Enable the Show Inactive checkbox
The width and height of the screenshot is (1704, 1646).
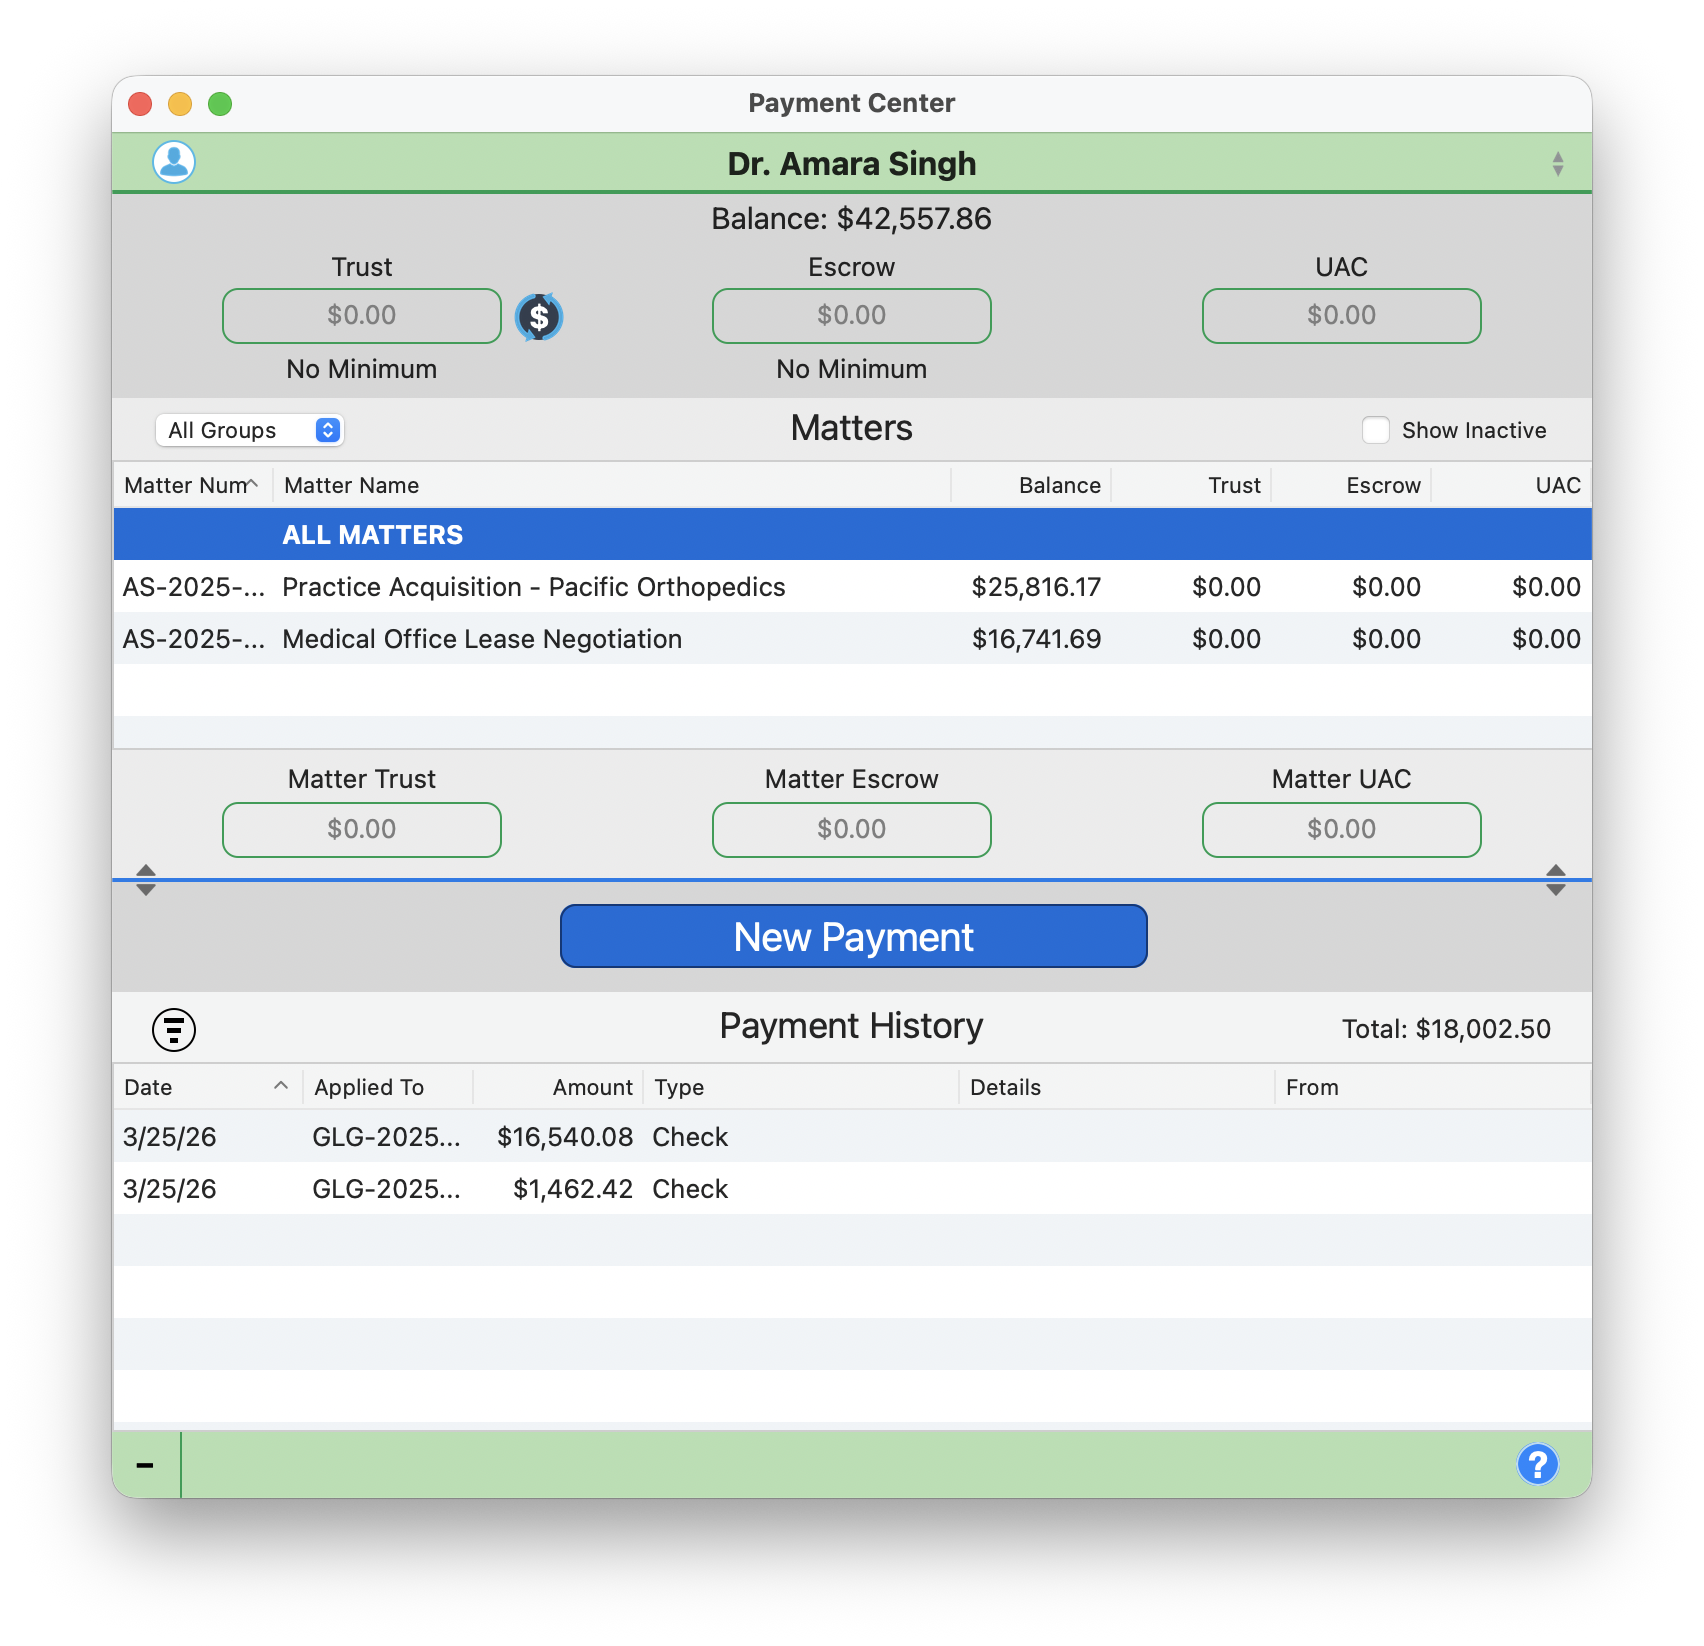[1376, 429]
